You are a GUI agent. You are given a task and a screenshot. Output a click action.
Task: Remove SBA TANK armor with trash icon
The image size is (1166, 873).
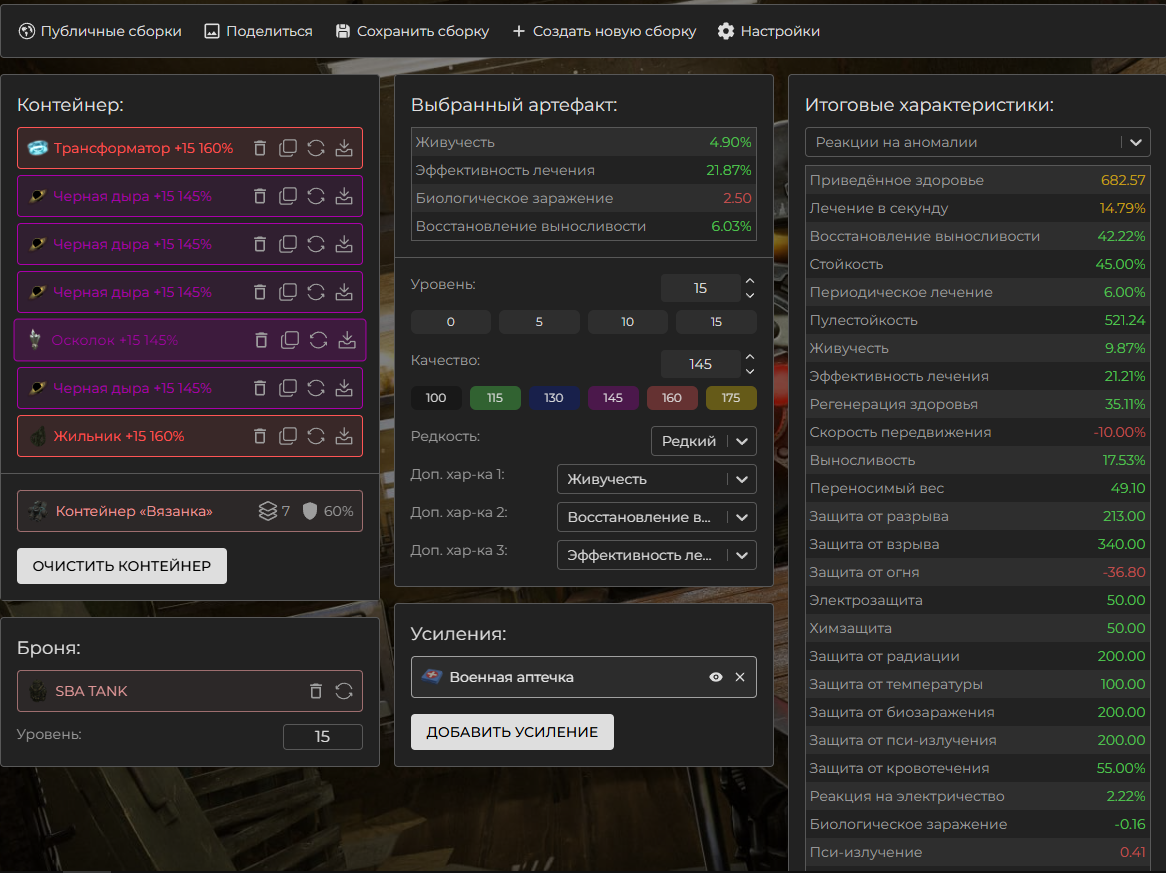[316, 691]
